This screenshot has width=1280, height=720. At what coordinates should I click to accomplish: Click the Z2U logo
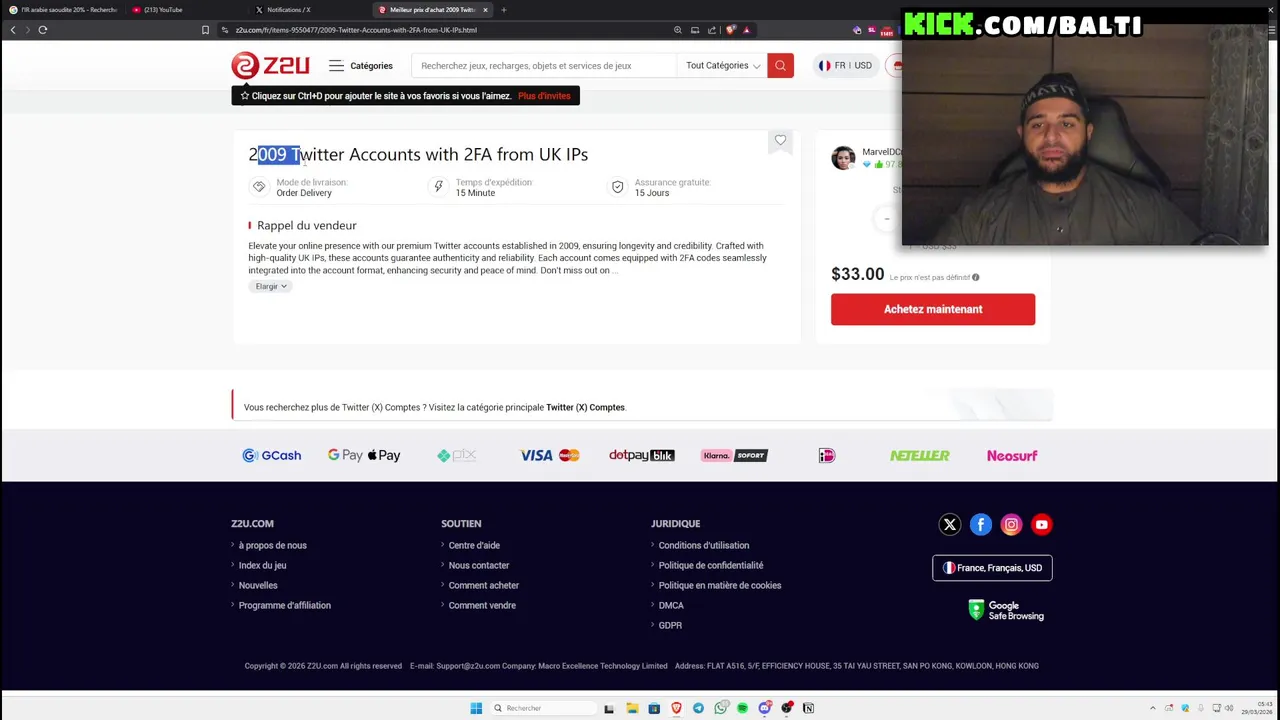point(270,66)
